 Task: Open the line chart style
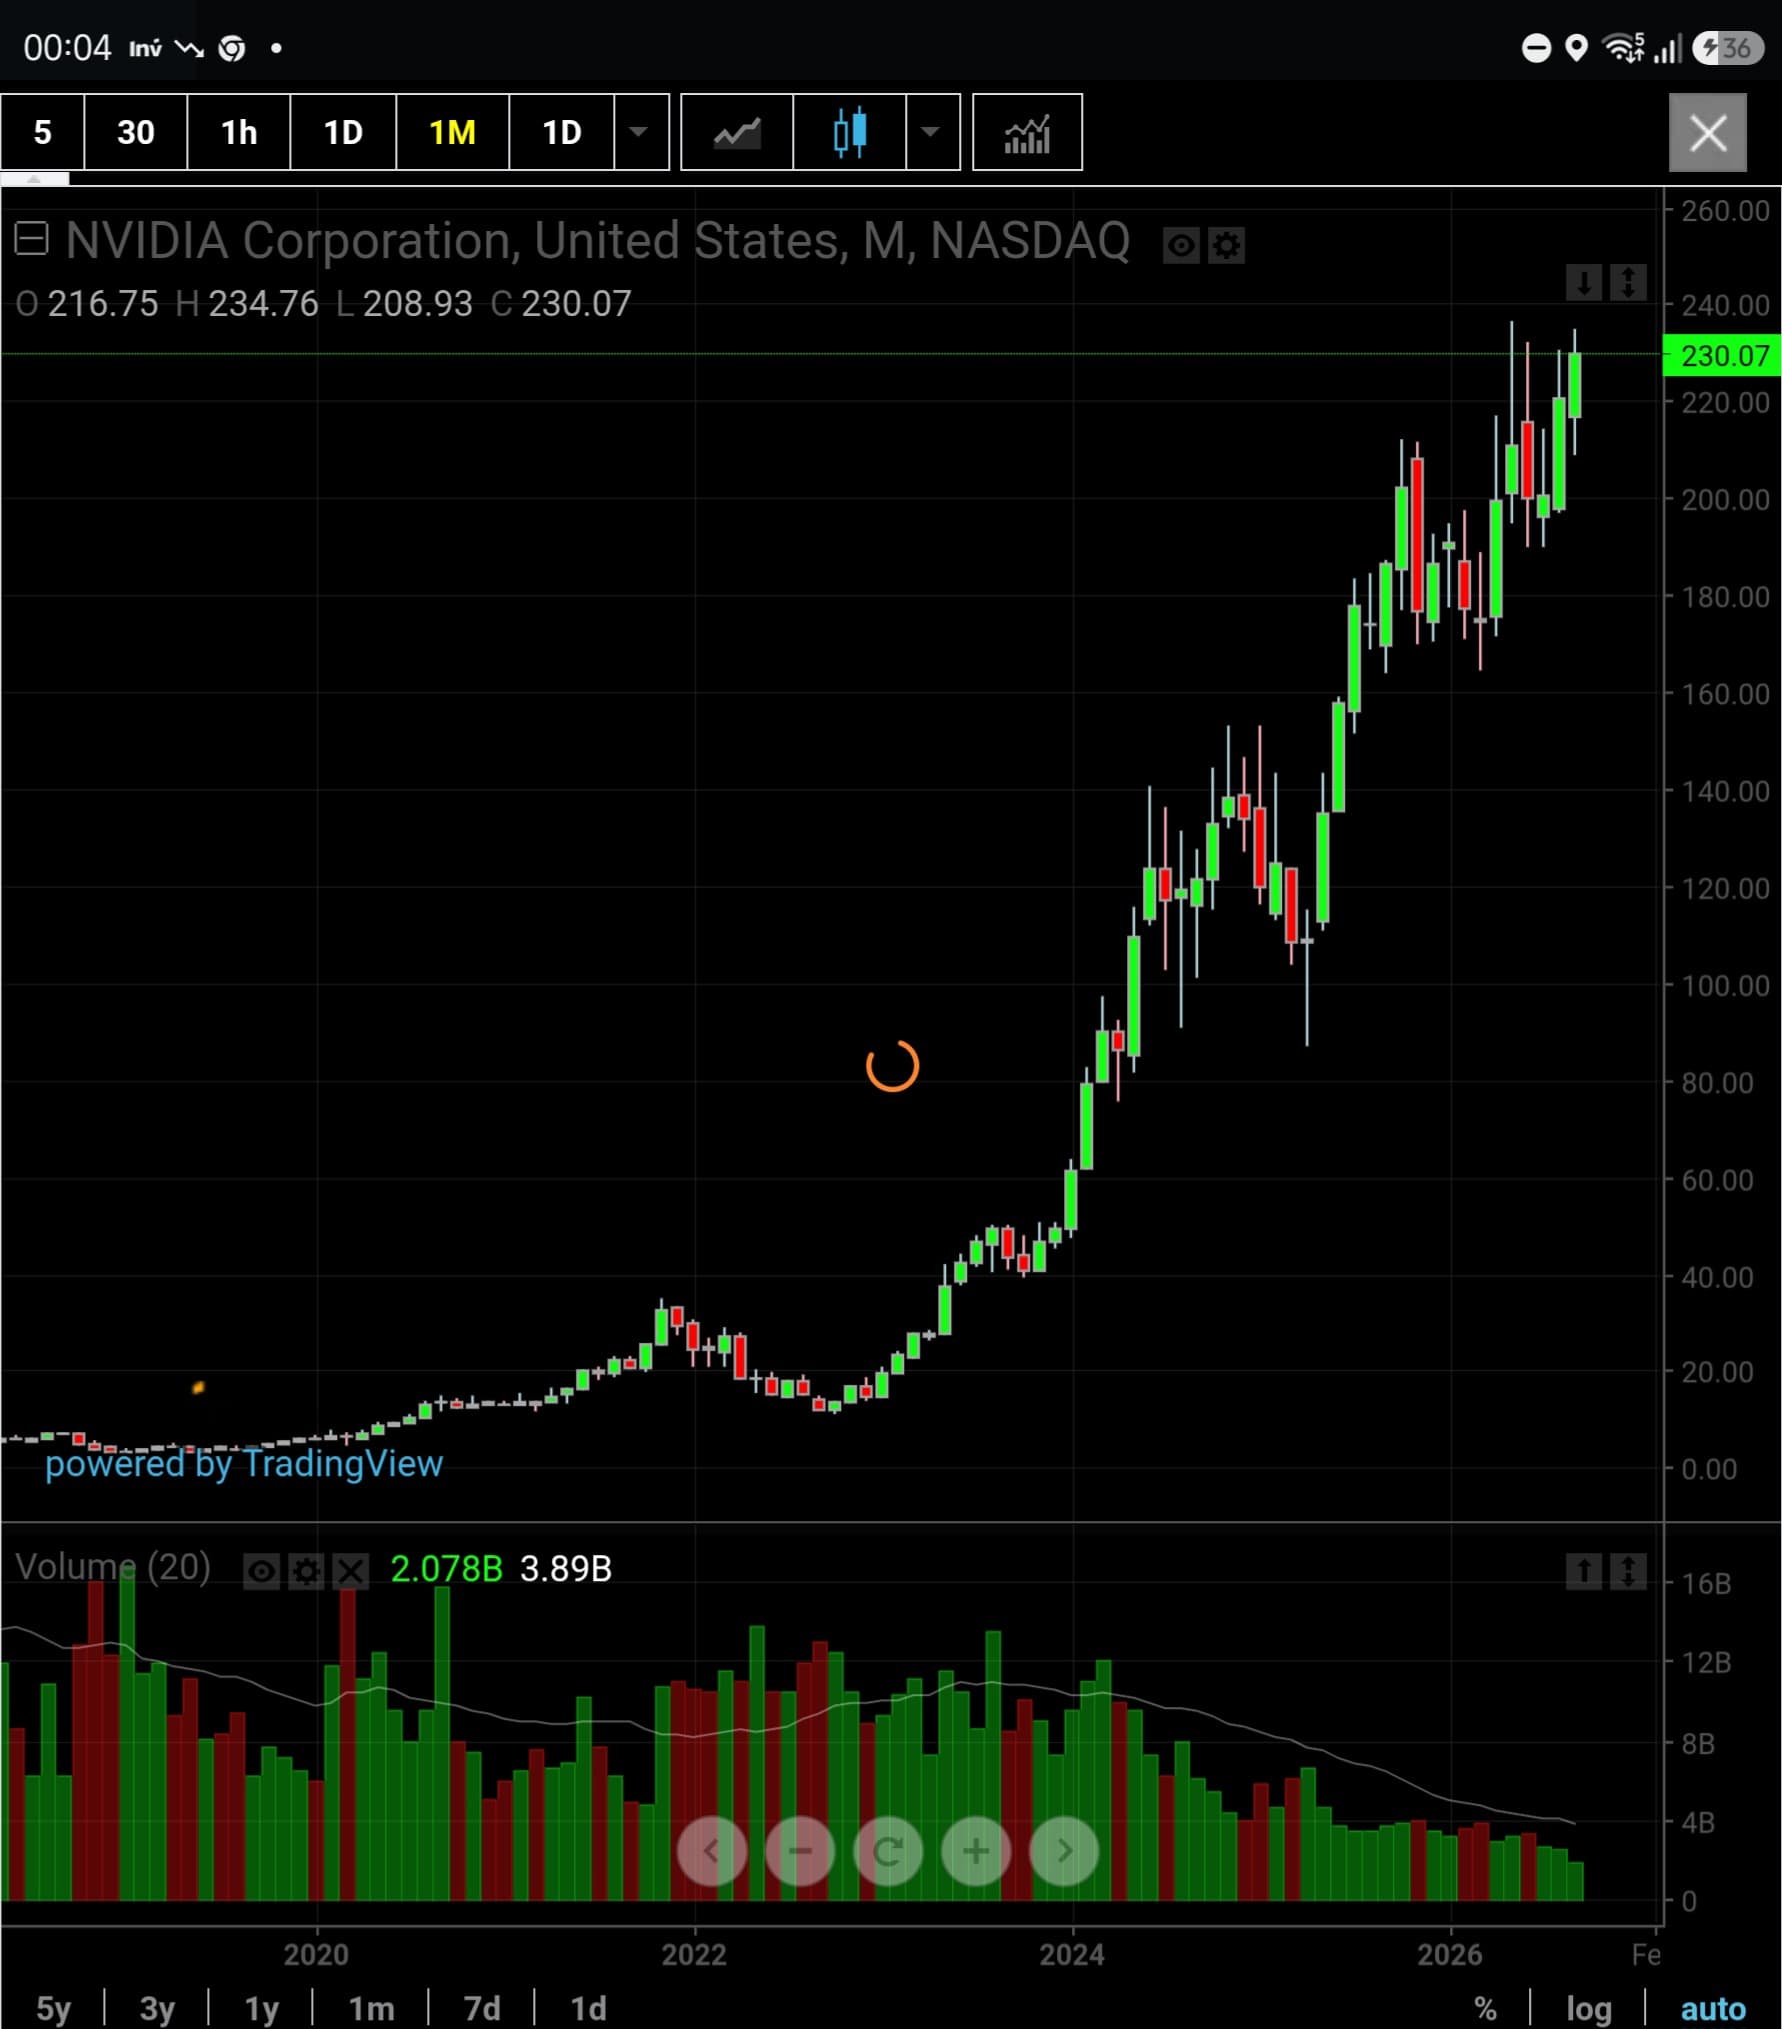[x=737, y=132]
